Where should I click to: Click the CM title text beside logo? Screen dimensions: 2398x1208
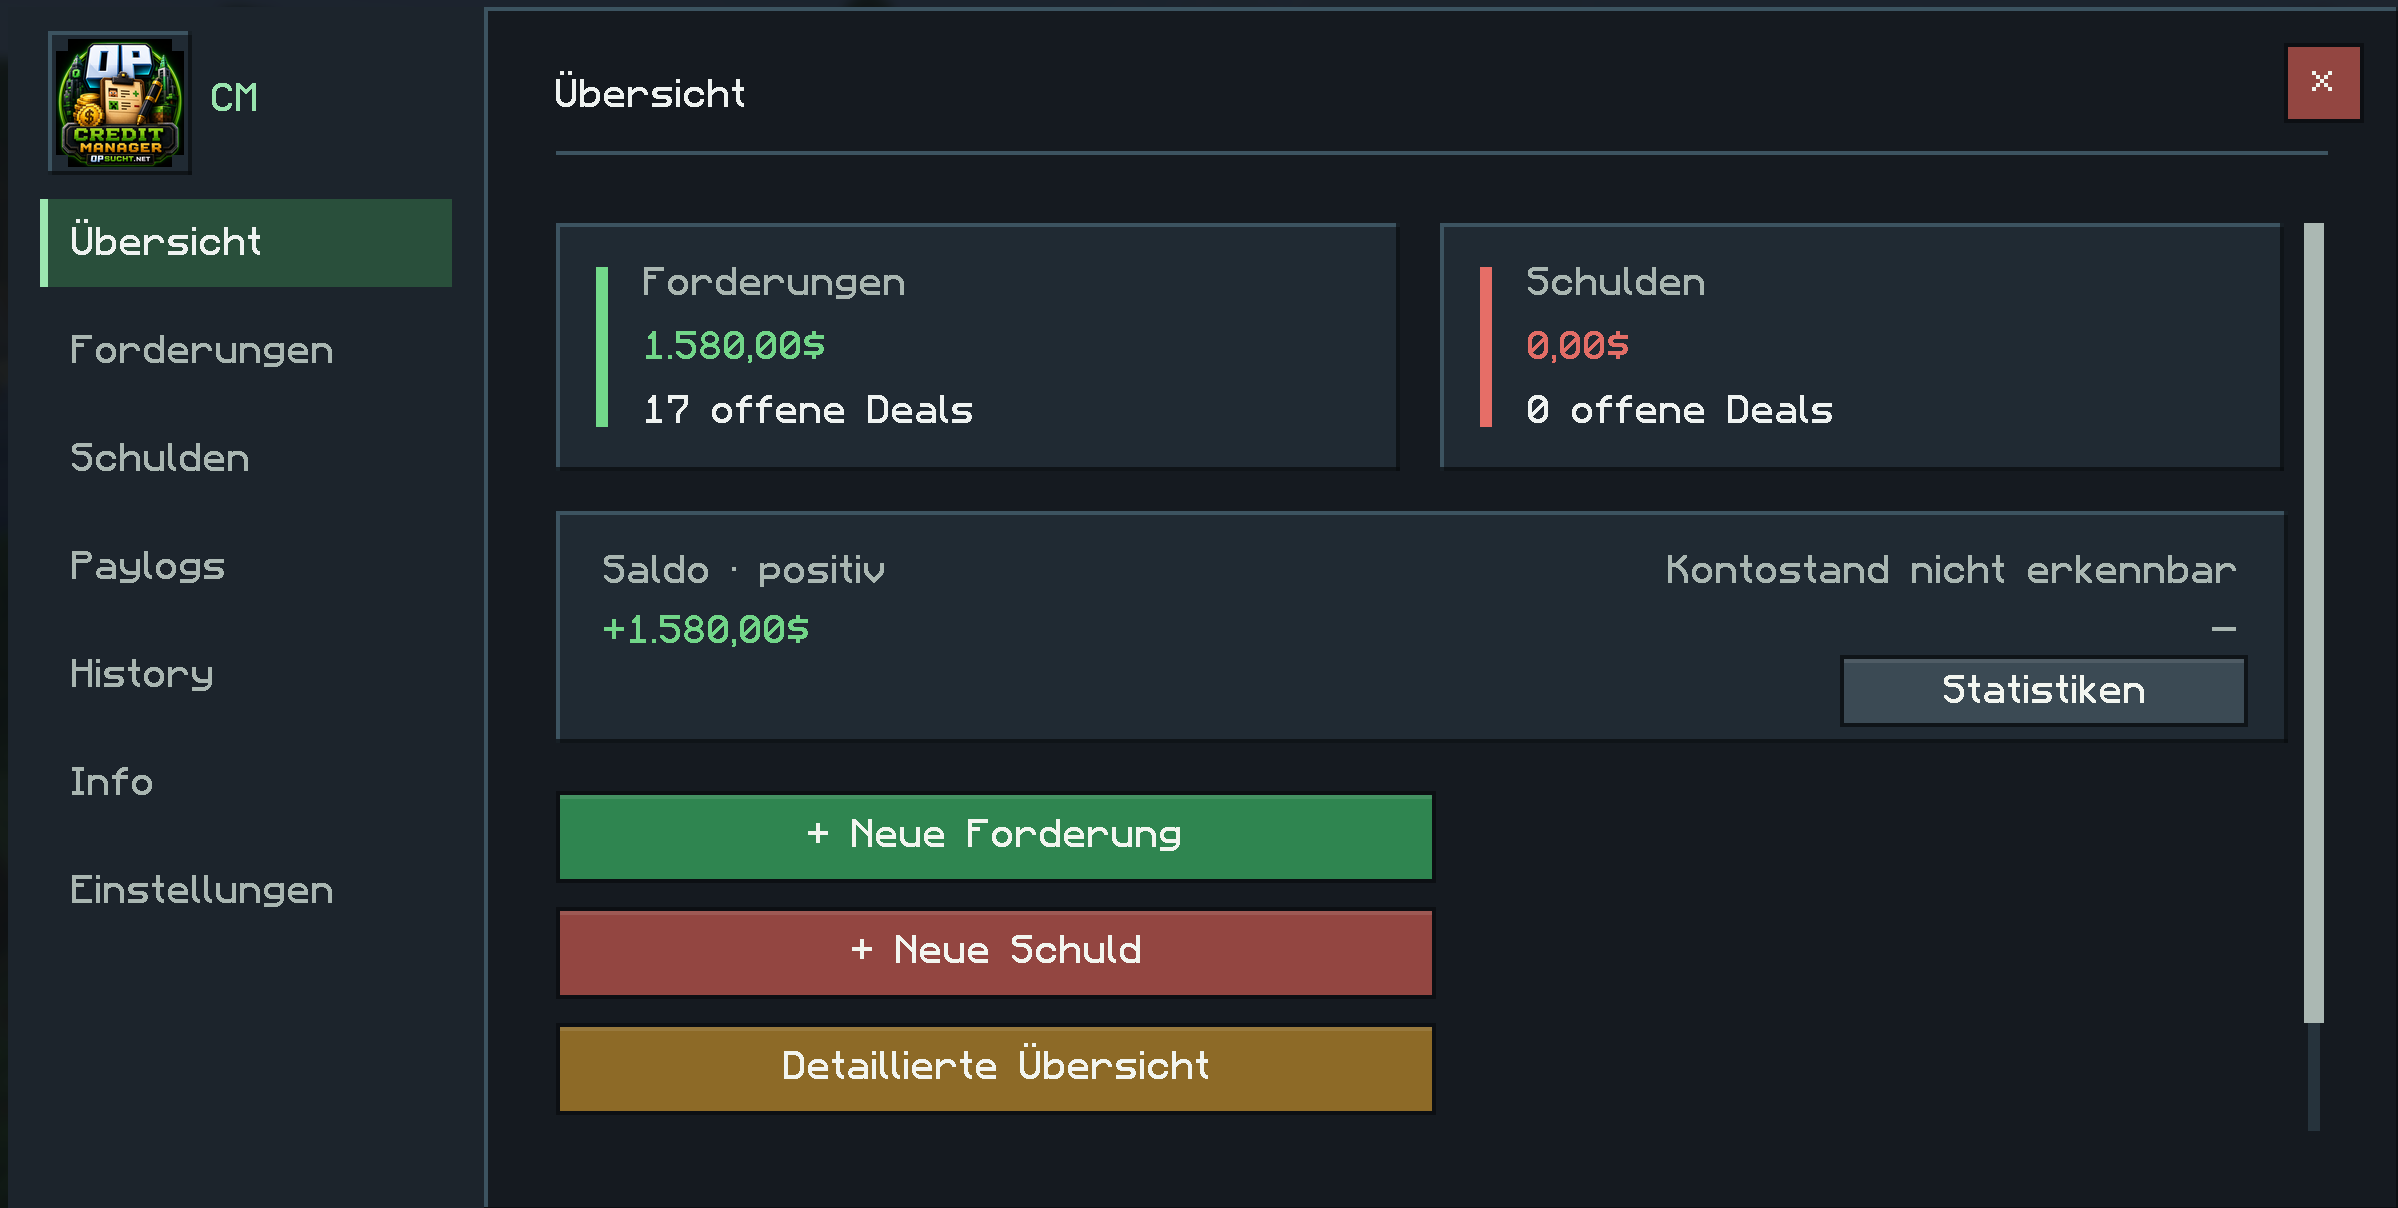tap(234, 98)
